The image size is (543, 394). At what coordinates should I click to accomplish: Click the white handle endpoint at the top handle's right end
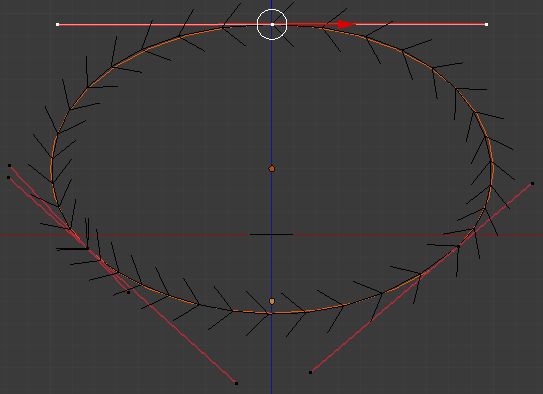click(487, 24)
